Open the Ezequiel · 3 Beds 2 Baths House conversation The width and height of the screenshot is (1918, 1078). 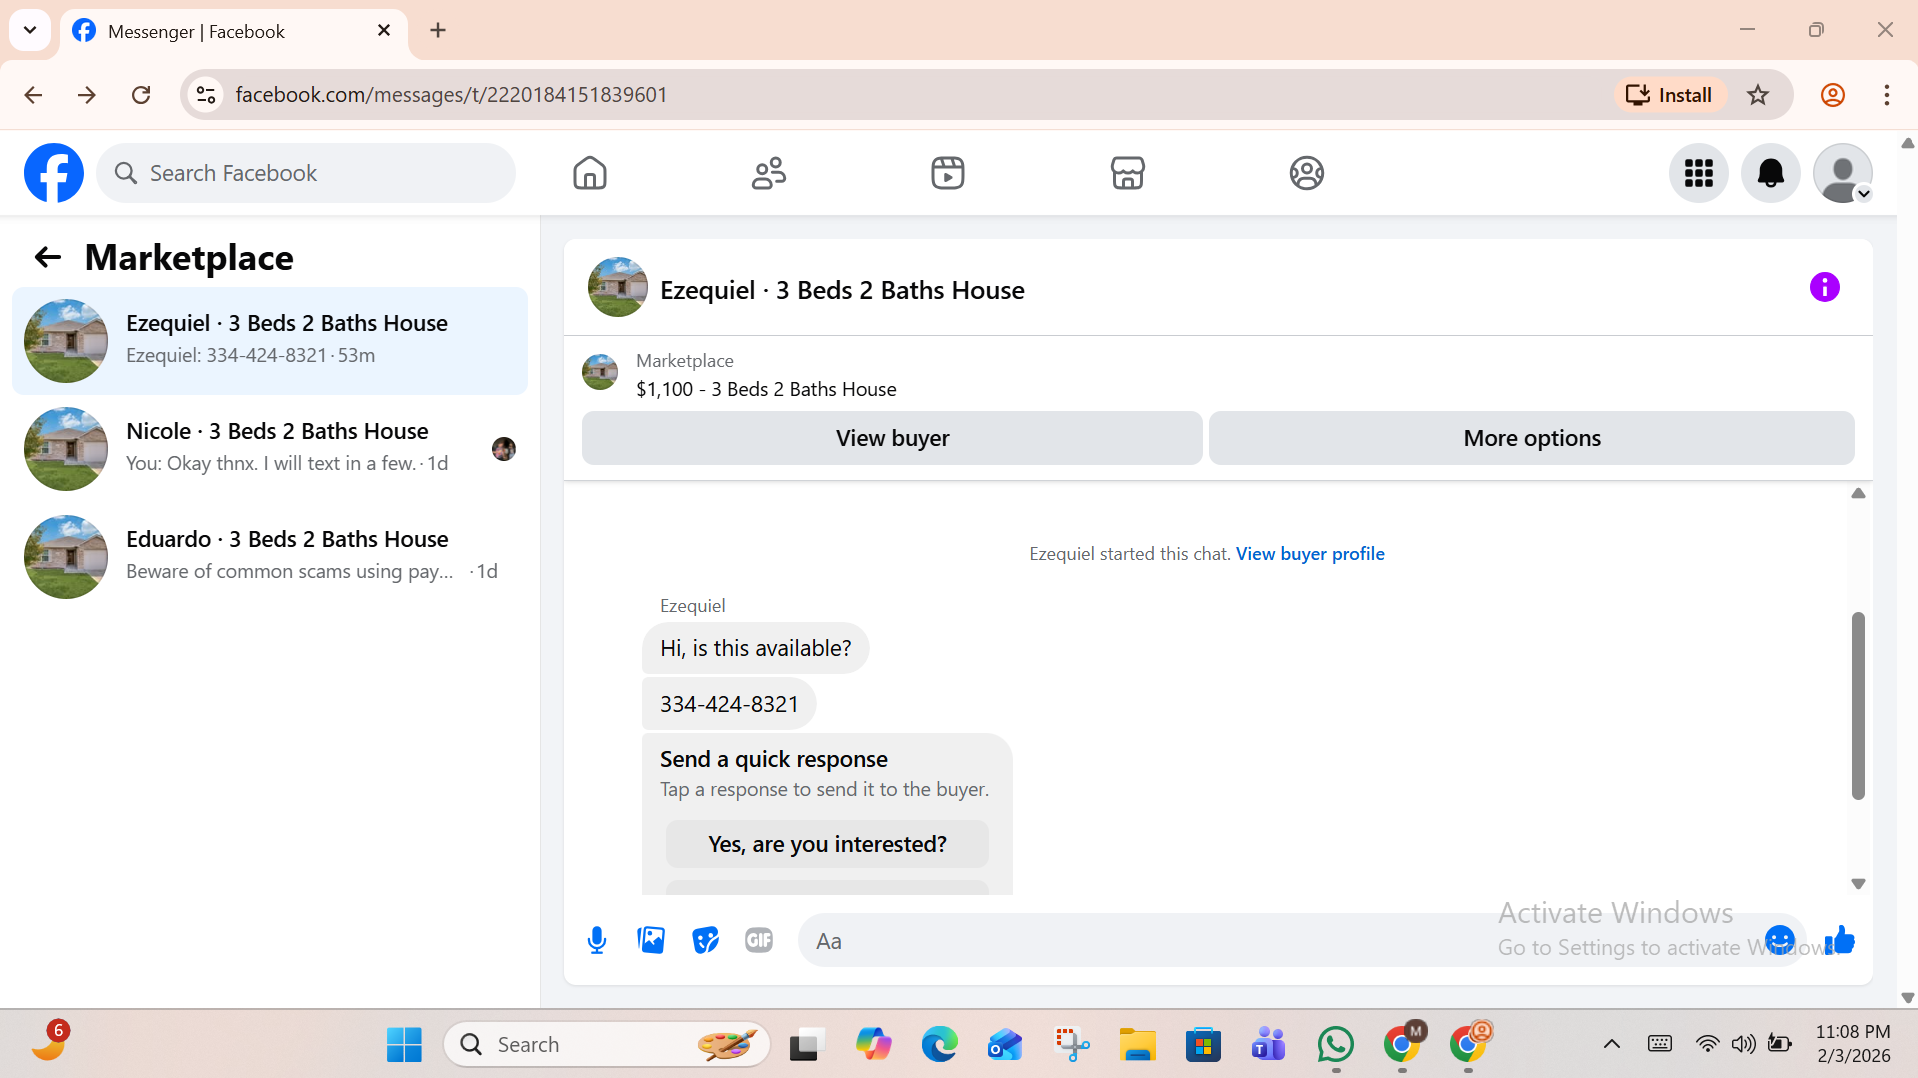(x=270, y=341)
